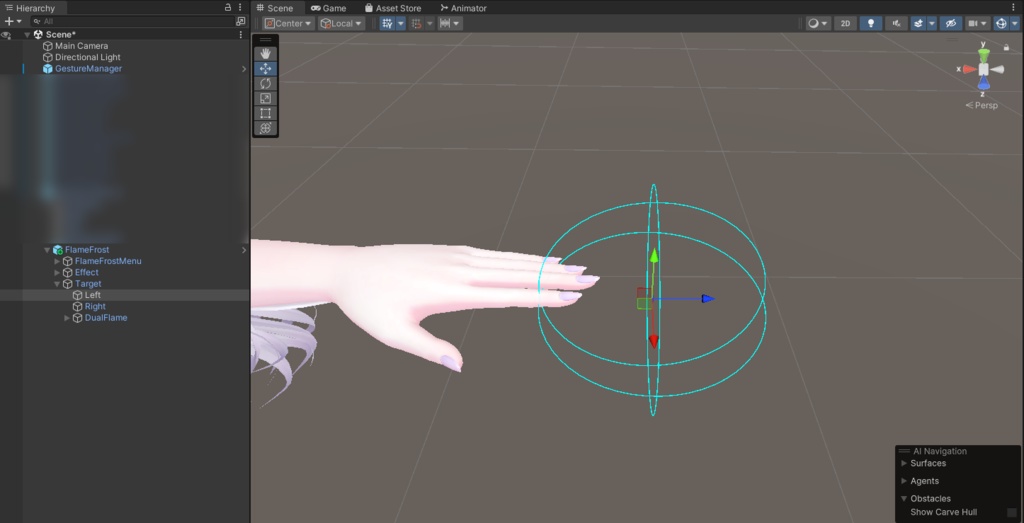1024x523 pixels.
Task: Toggle scene visibility eye icon for Scene
Action: [x=6, y=35]
